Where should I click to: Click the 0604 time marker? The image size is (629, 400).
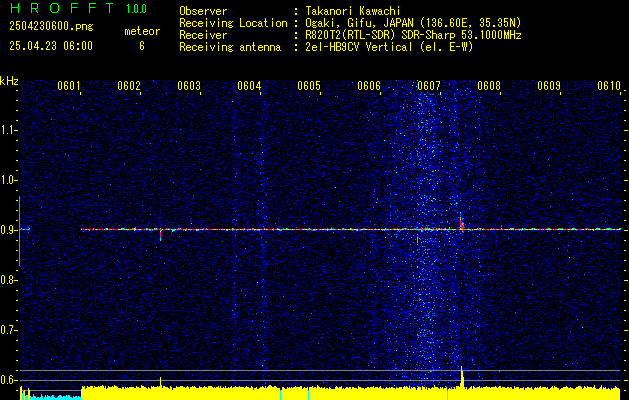[249, 85]
